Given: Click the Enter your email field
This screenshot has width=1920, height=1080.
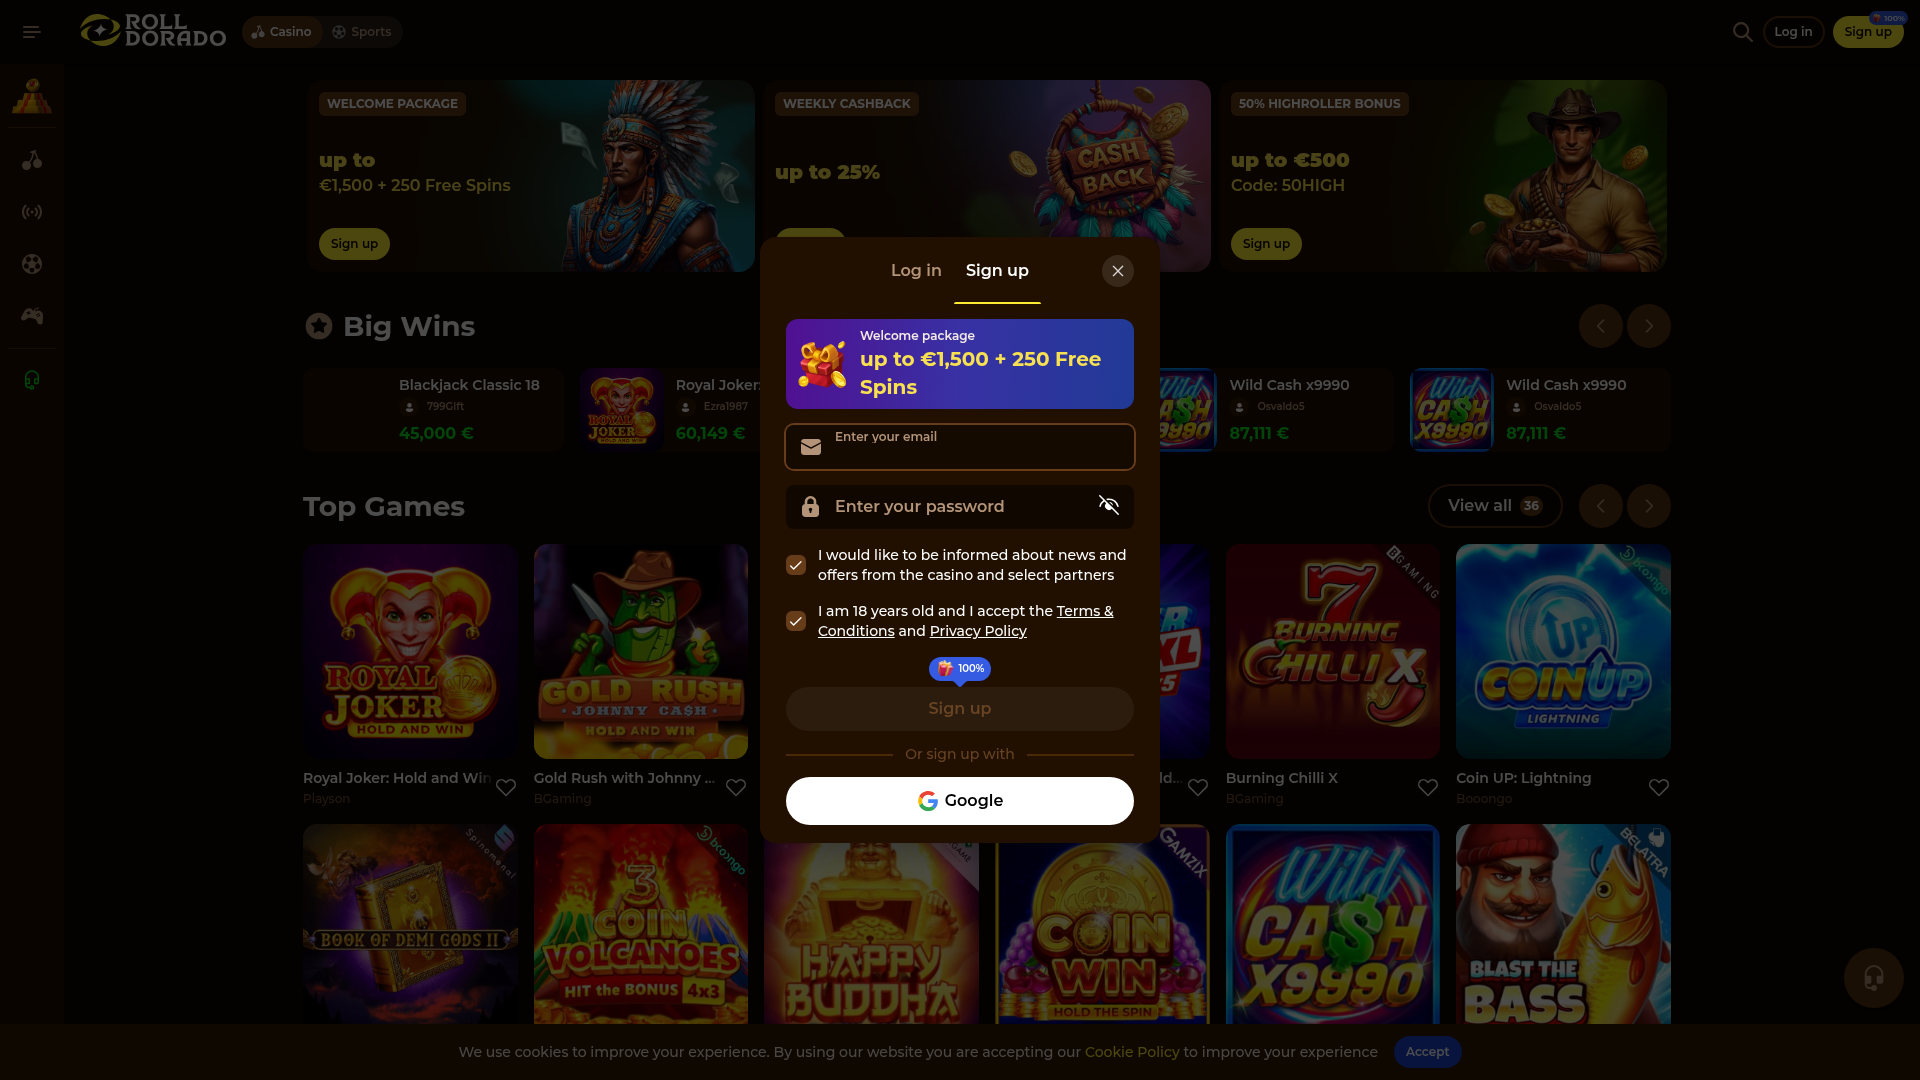Looking at the screenshot, I should (x=960, y=447).
